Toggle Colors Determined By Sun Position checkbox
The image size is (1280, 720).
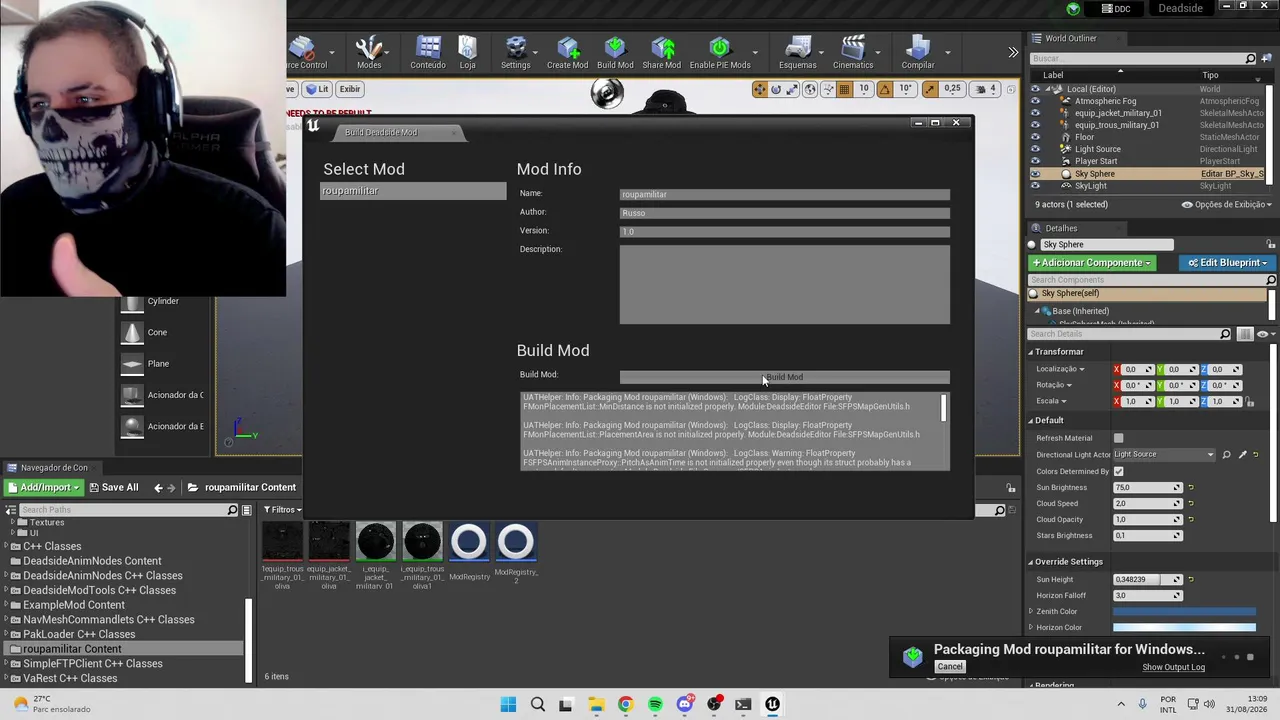(x=1118, y=471)
